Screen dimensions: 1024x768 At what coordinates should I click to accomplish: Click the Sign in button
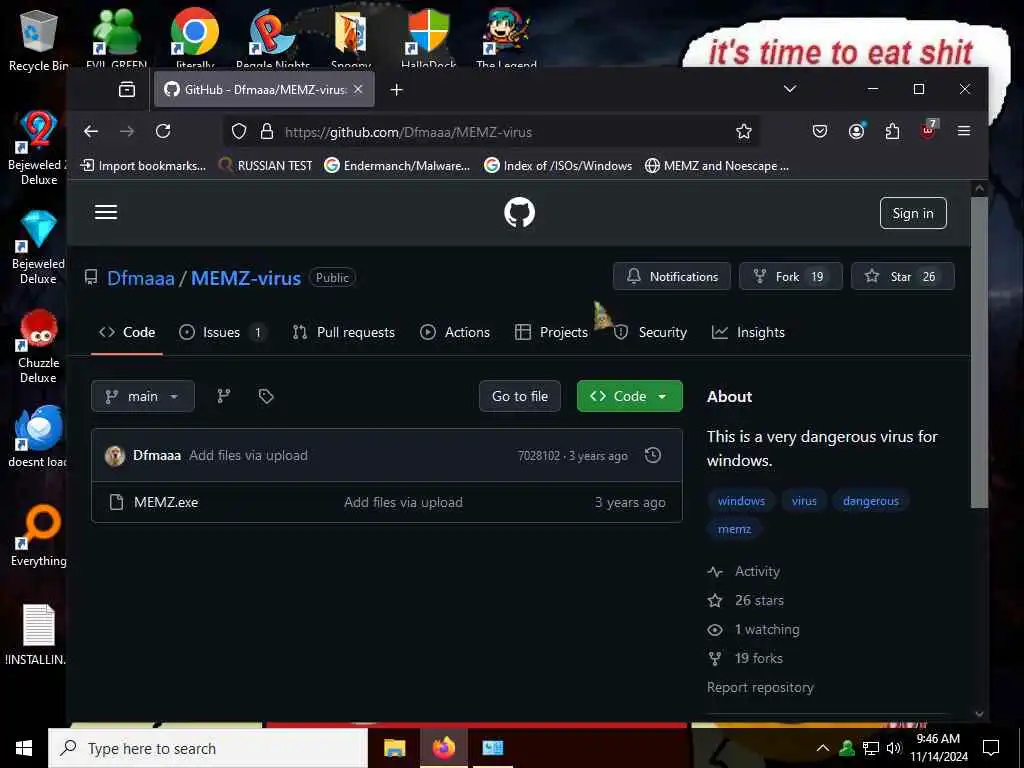pos(913,213)
